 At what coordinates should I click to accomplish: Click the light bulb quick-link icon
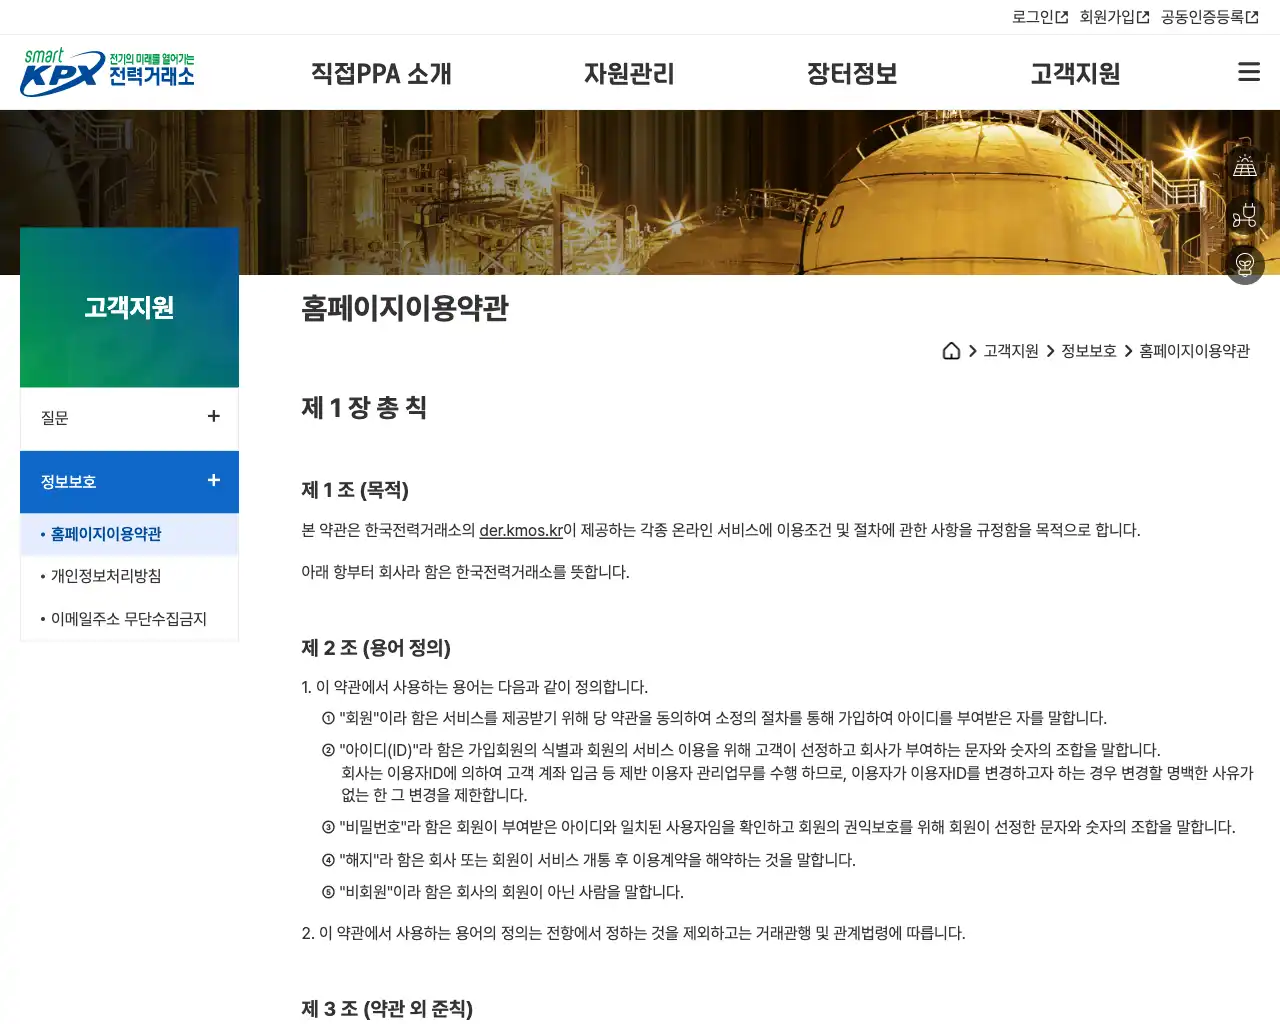tap(1244, 264)
